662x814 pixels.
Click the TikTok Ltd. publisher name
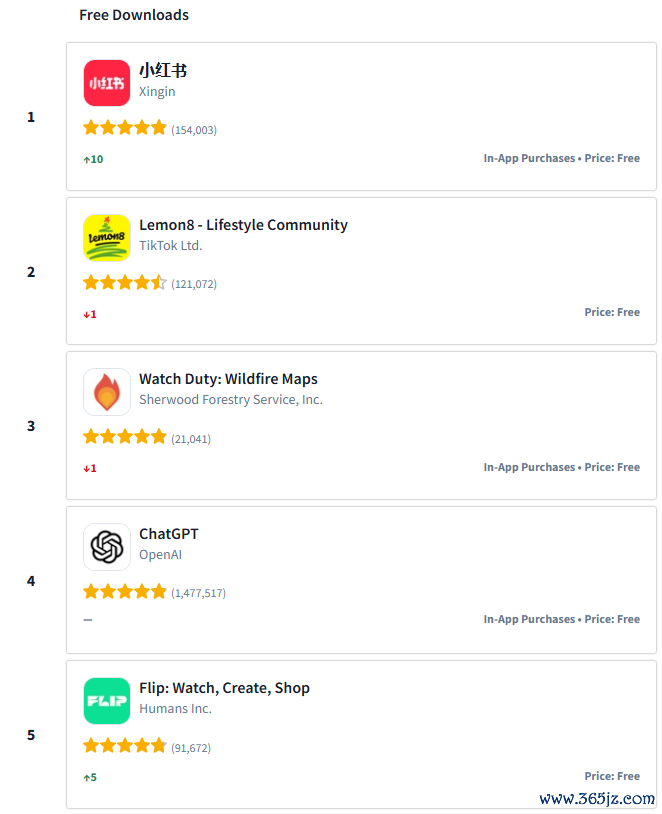(170, 246)
